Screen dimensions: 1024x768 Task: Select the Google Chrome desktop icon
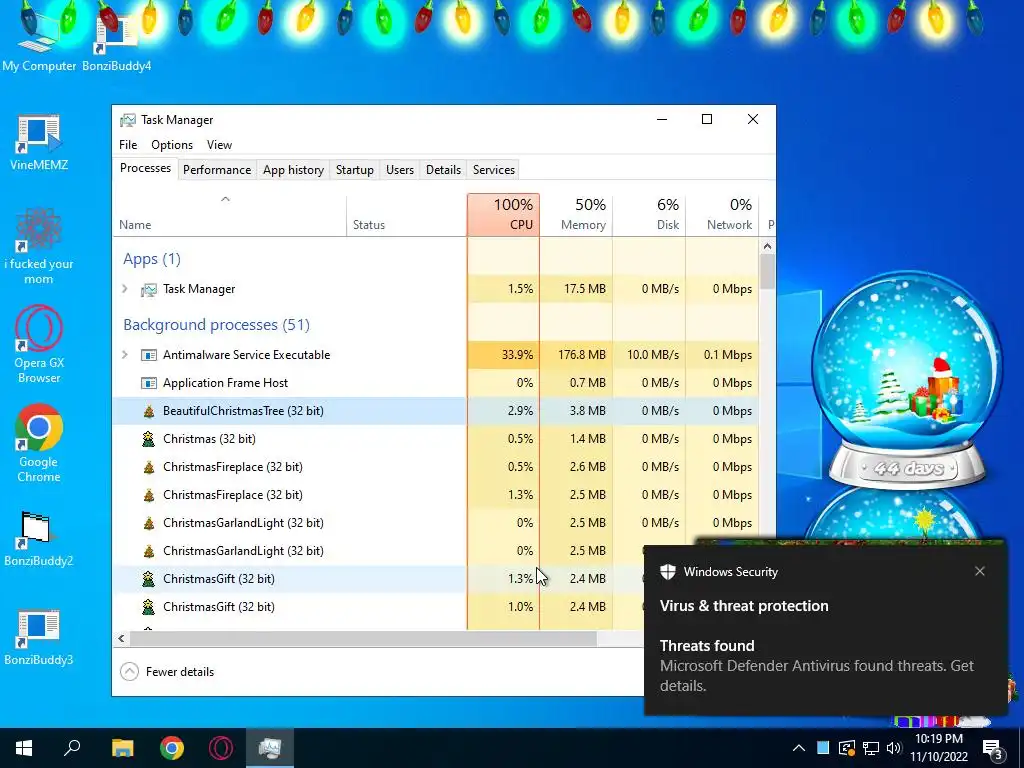click(39, 443)
